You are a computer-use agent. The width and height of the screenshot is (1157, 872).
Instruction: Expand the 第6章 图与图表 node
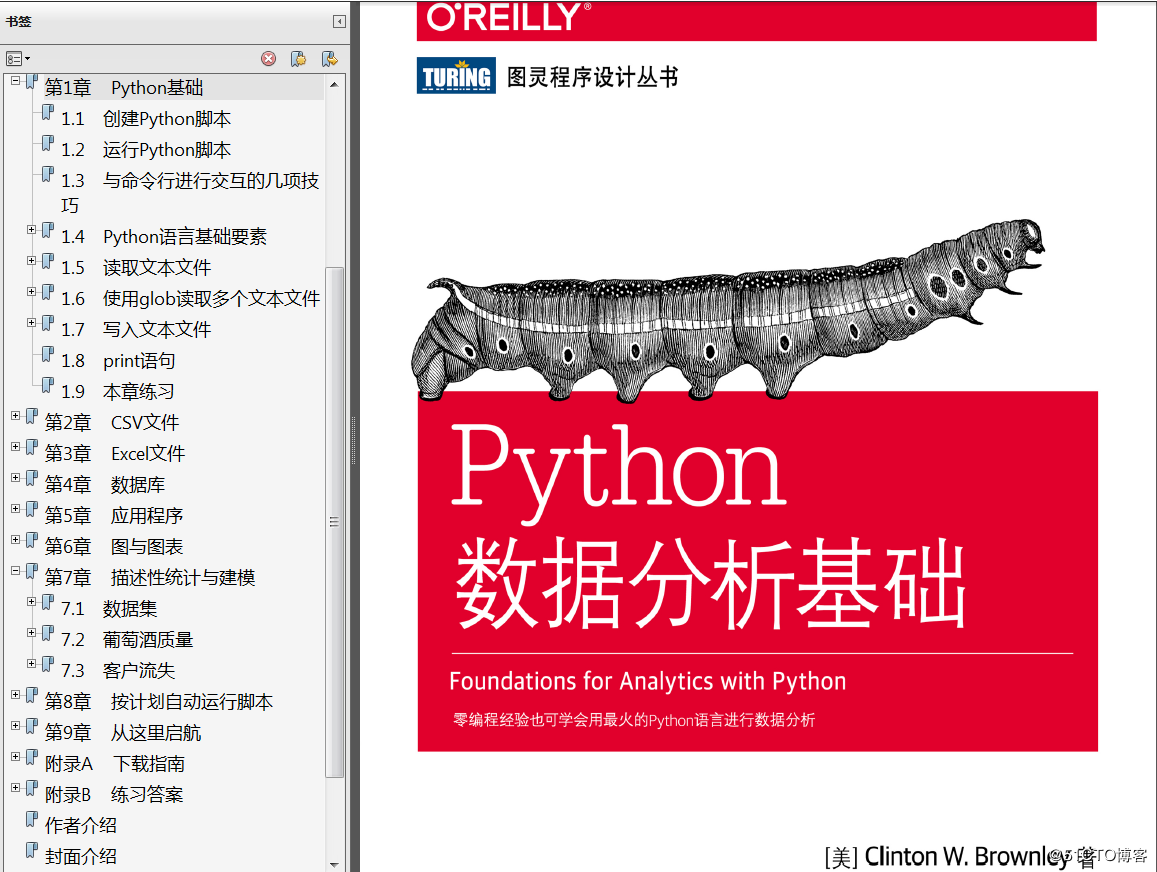coord(15,540)
